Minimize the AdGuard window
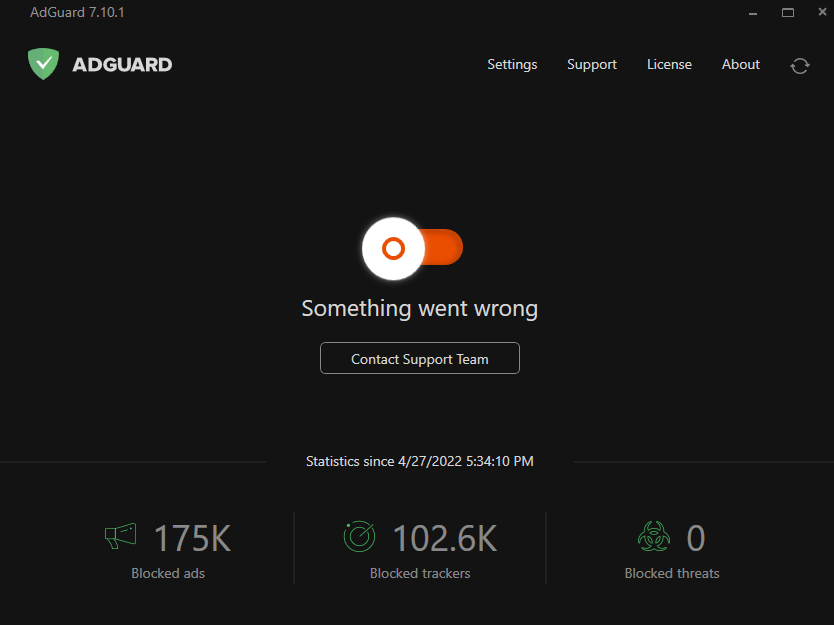The width and height of the screenshot is (834, 625). [751, 13]
